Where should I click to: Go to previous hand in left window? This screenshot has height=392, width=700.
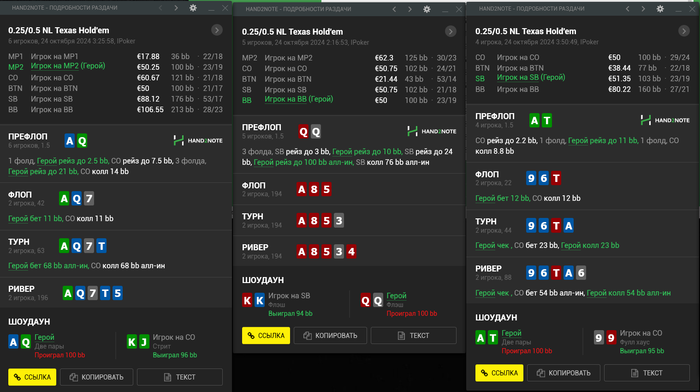point(161,8)
